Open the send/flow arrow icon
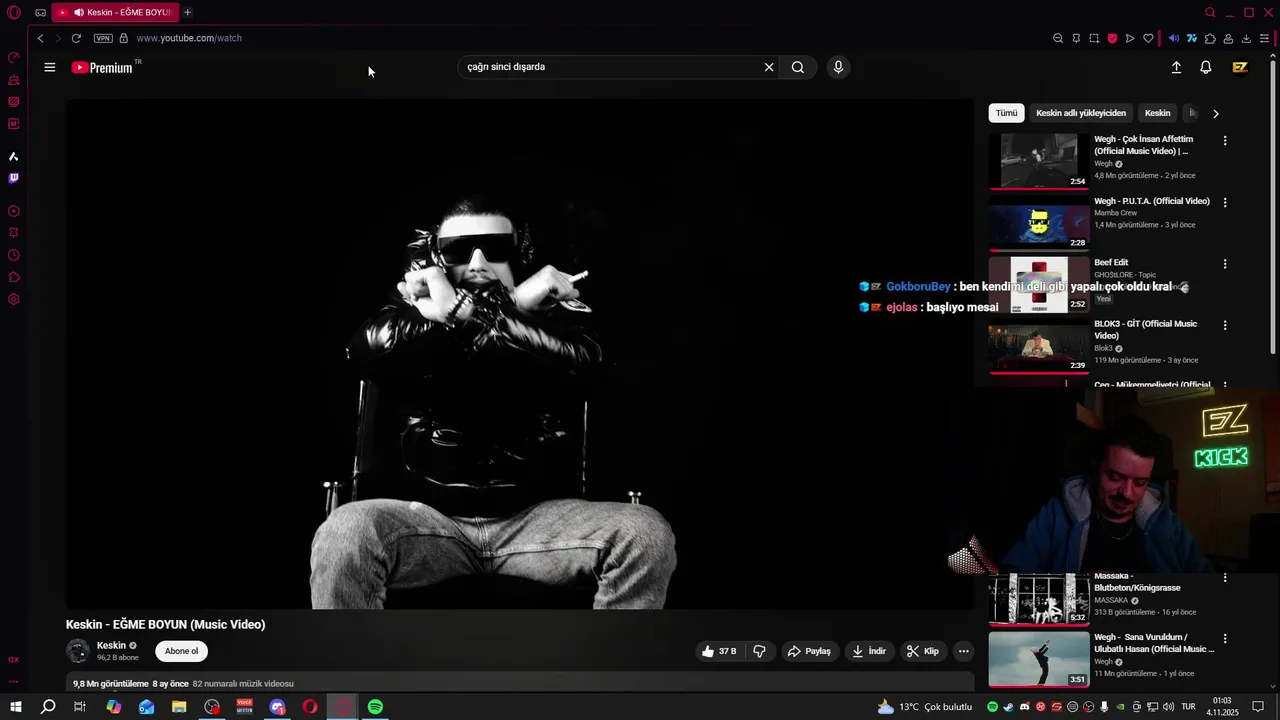Image resolution: width=1280 pixels, height=720 pixels. 1130,38
